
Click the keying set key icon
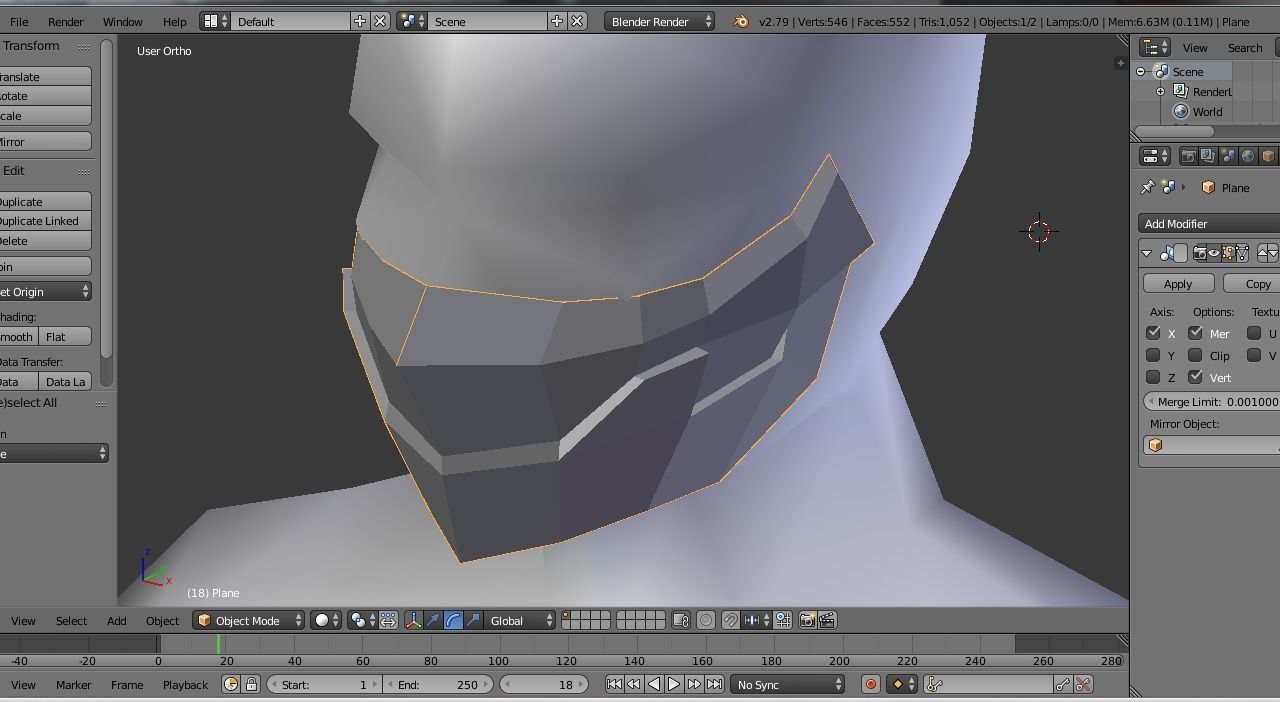click(935, 685)
